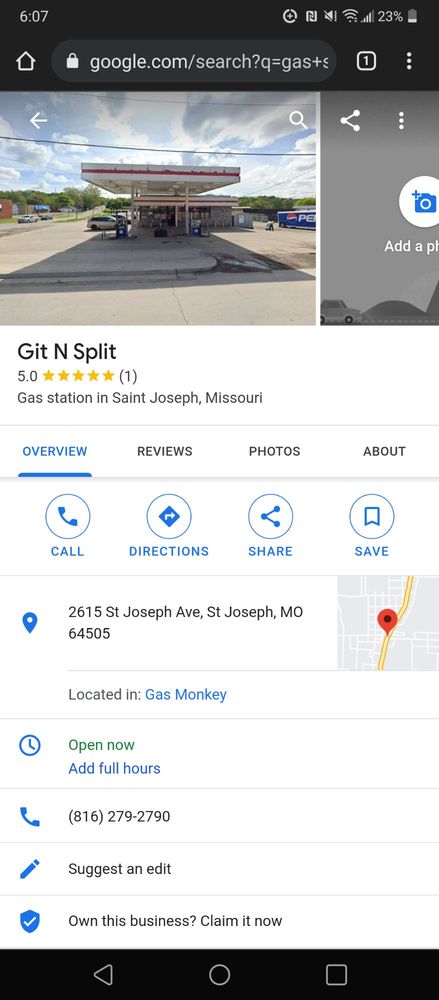Add a photo via camera icon
The width and height of the screenshot is (439, 1000).
click(x=422, y=202)
